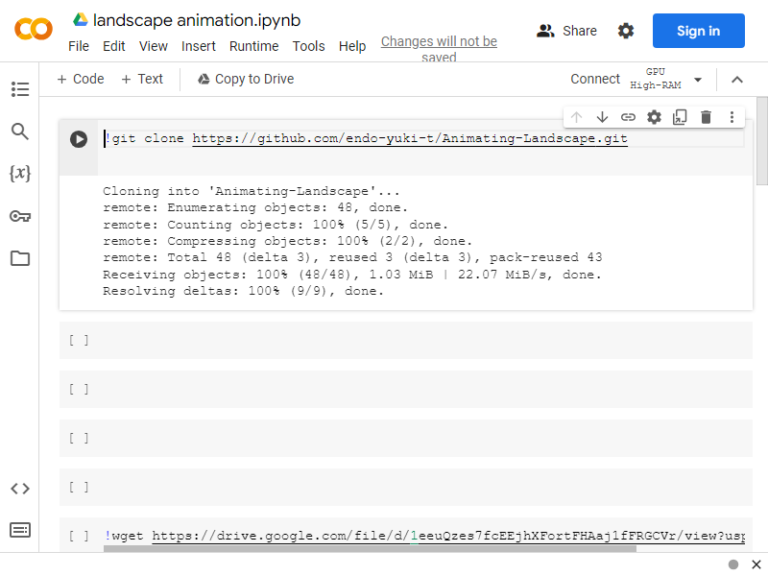This screenshot has width=768, height=576.
Task: Run the second empty cell bracket
Action: (x=78, y=389)
